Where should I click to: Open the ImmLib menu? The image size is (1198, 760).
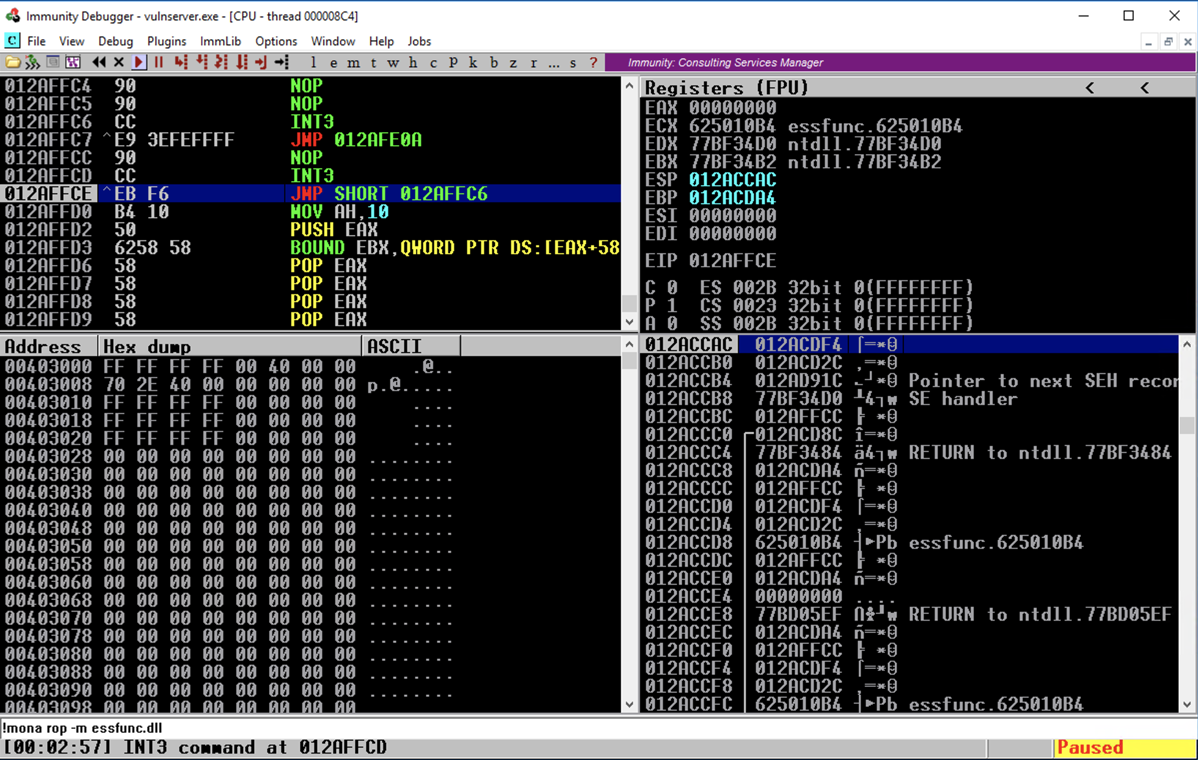coord(220,41)
